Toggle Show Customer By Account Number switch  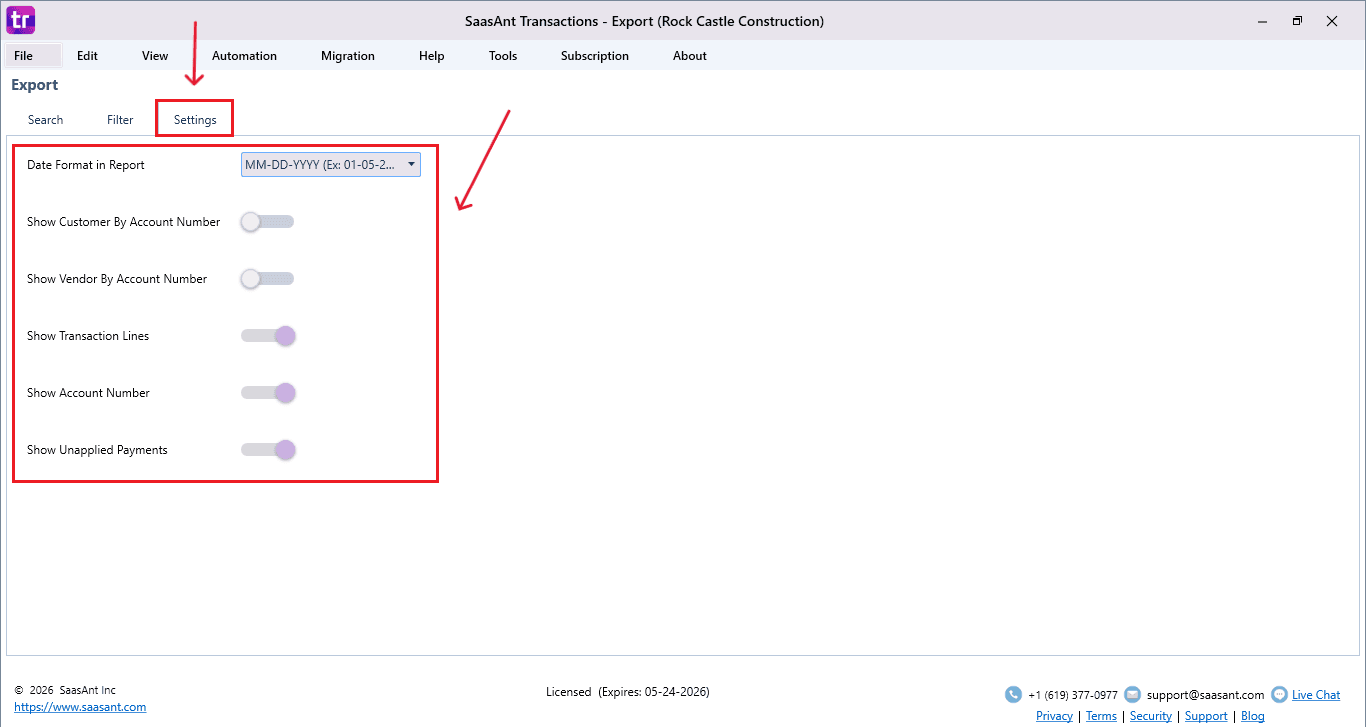pos(267,222)
